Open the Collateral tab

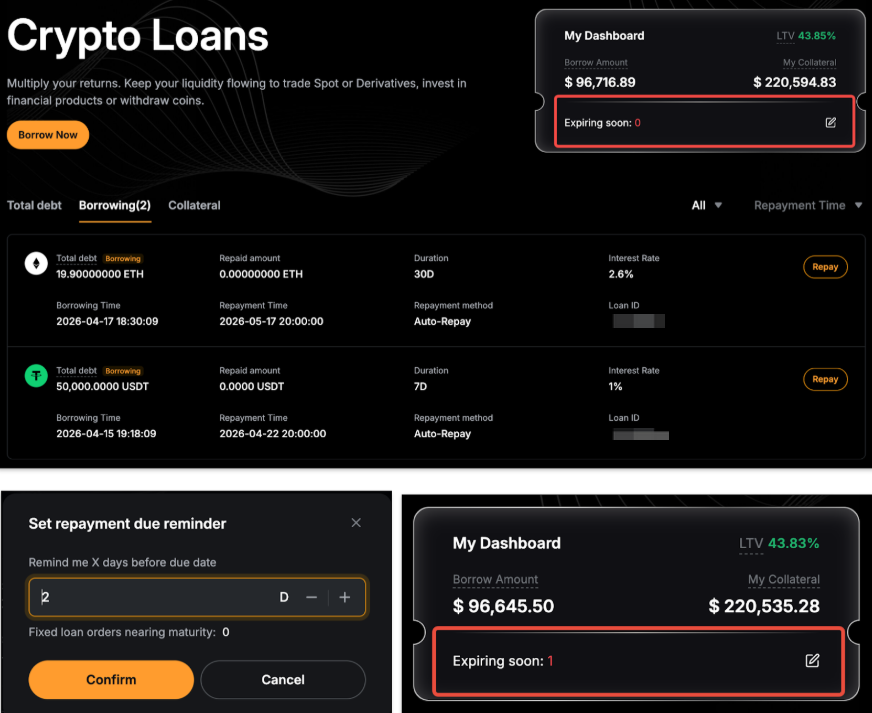point(194,205)
